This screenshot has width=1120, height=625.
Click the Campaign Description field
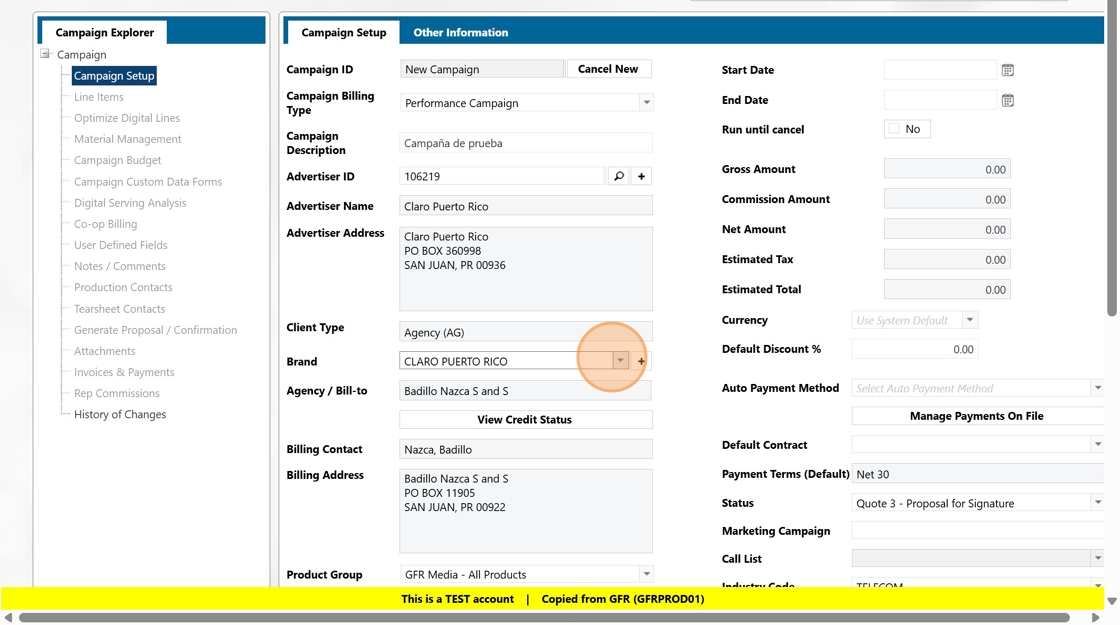(526, 143)
